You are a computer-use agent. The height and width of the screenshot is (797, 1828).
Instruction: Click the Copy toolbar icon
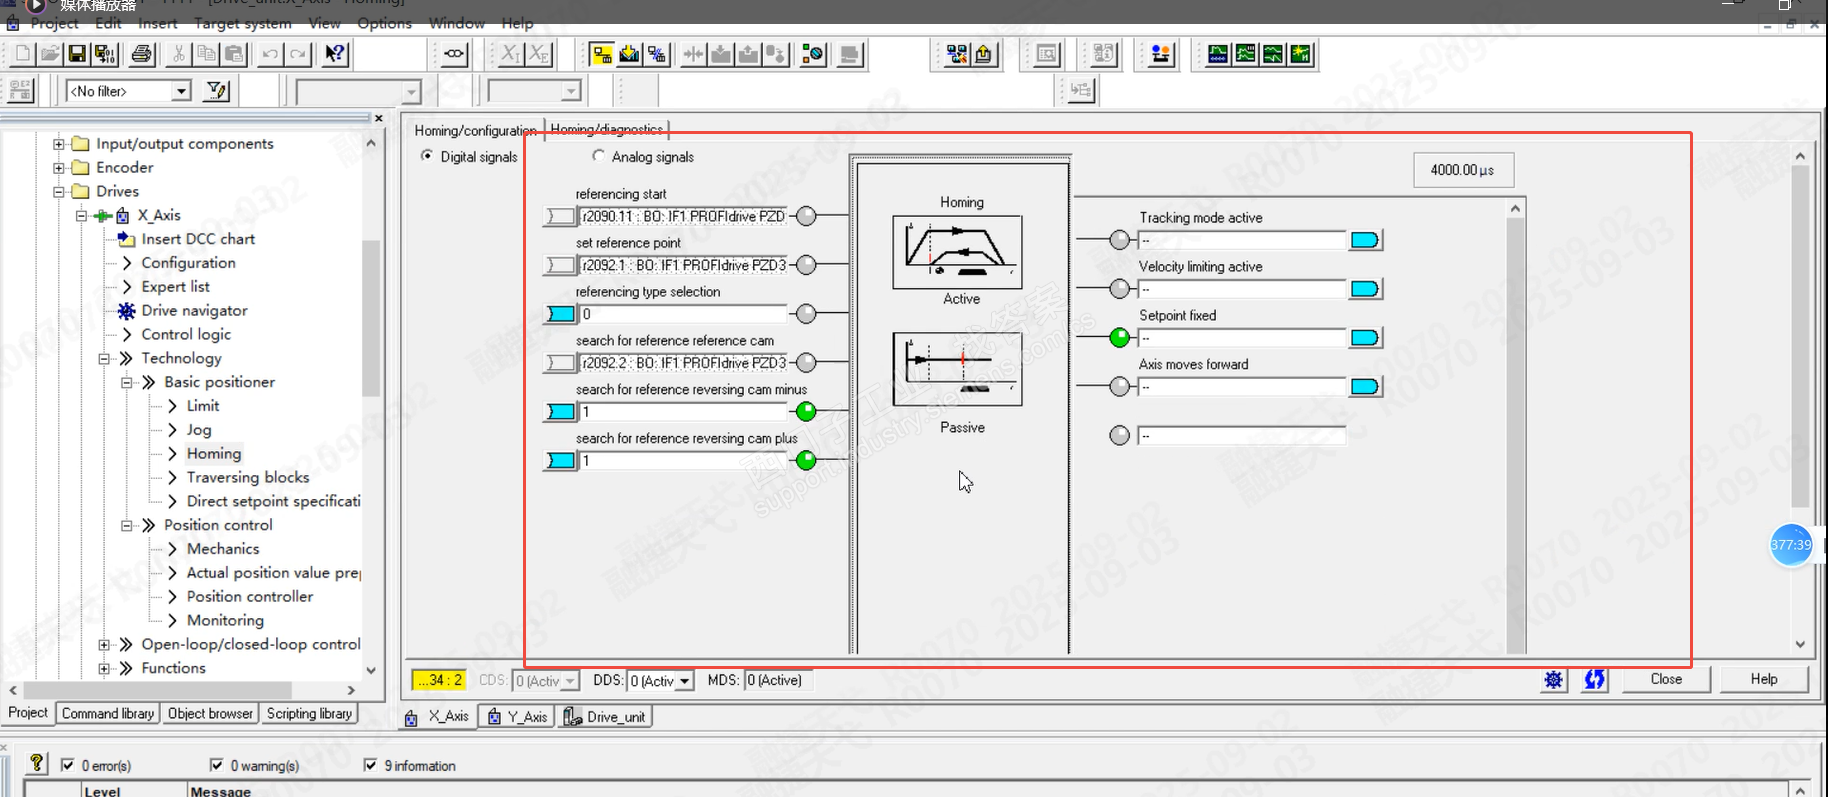coord(206,54)
